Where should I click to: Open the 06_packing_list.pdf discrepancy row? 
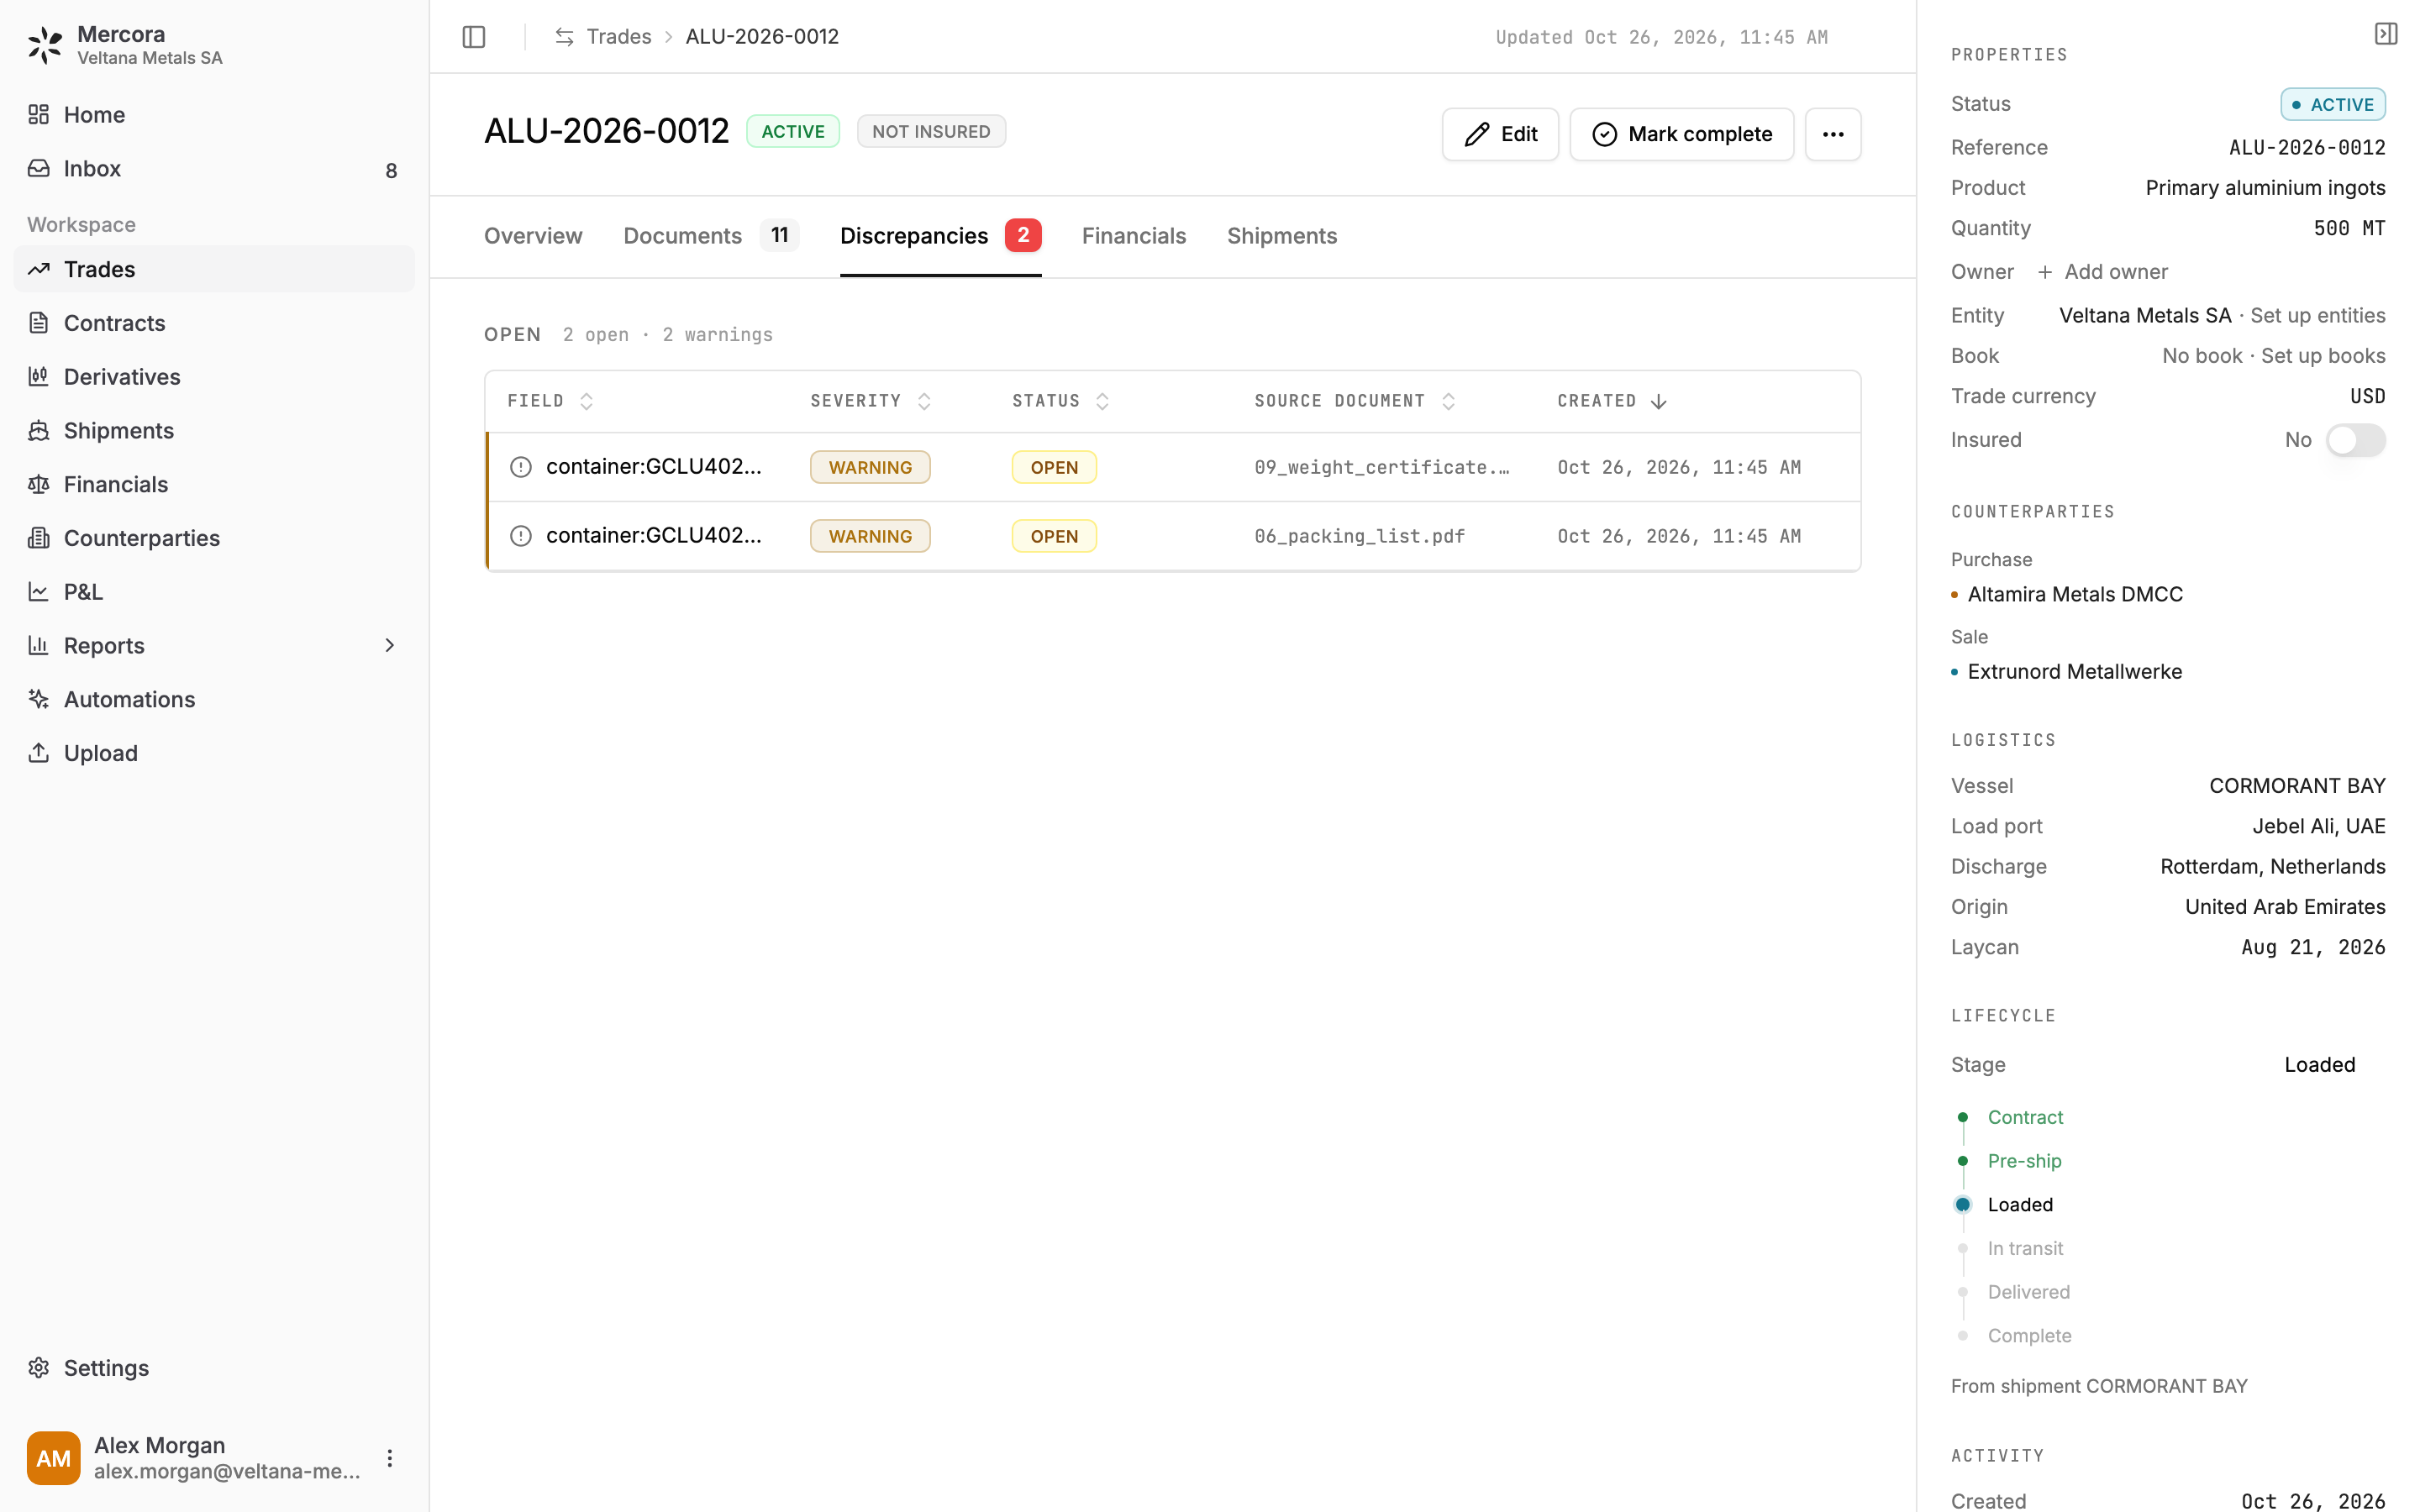[x=1173, y=536]
